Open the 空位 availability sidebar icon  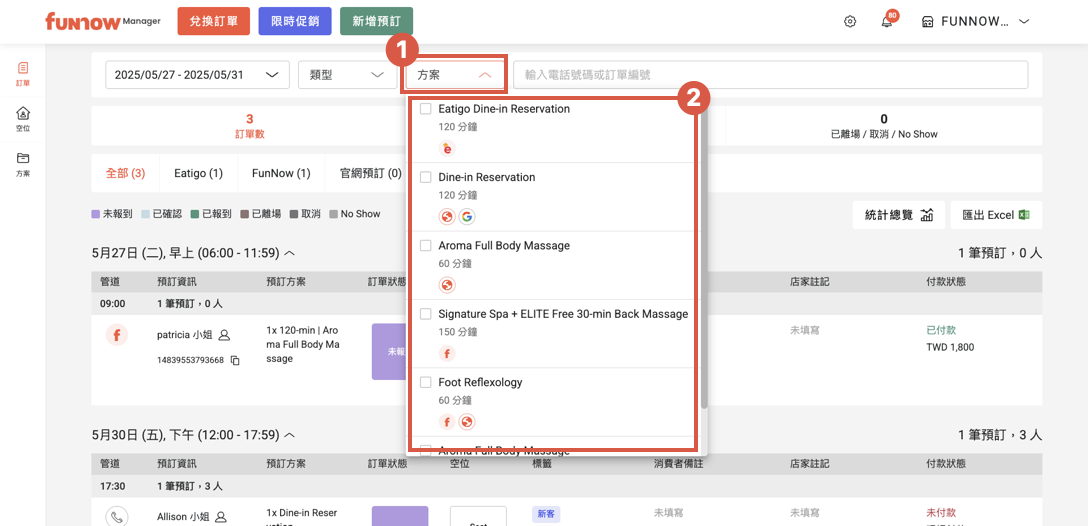pos(23,119)
